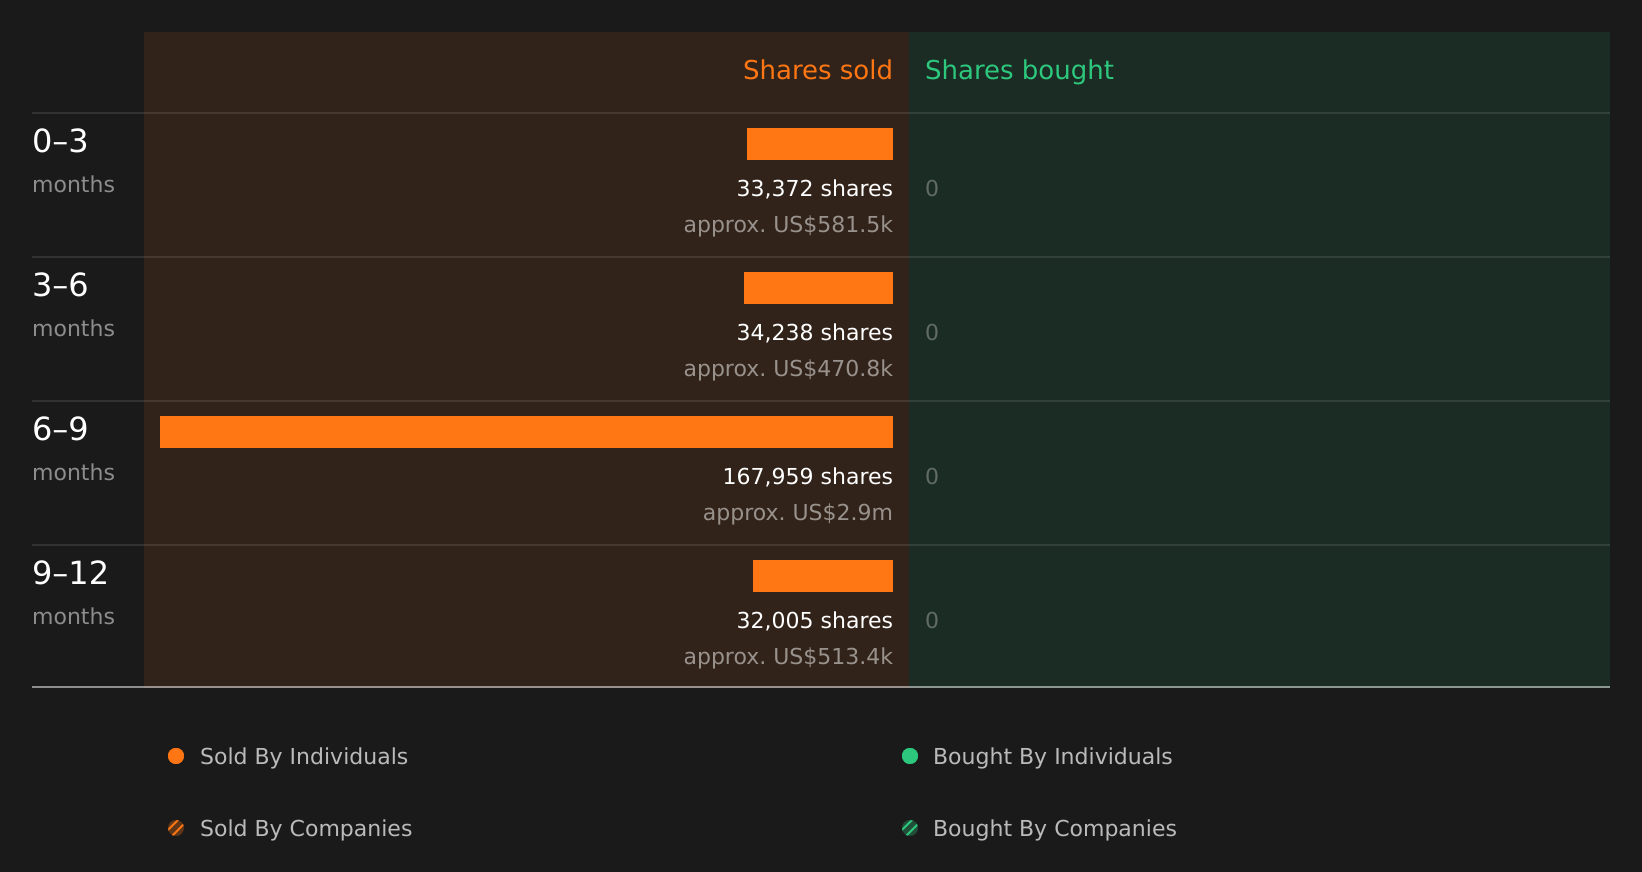Screen dimensions: 1642x872
Task: Click the striped Bought By Companies legend icon
Action: click(910, 828)
